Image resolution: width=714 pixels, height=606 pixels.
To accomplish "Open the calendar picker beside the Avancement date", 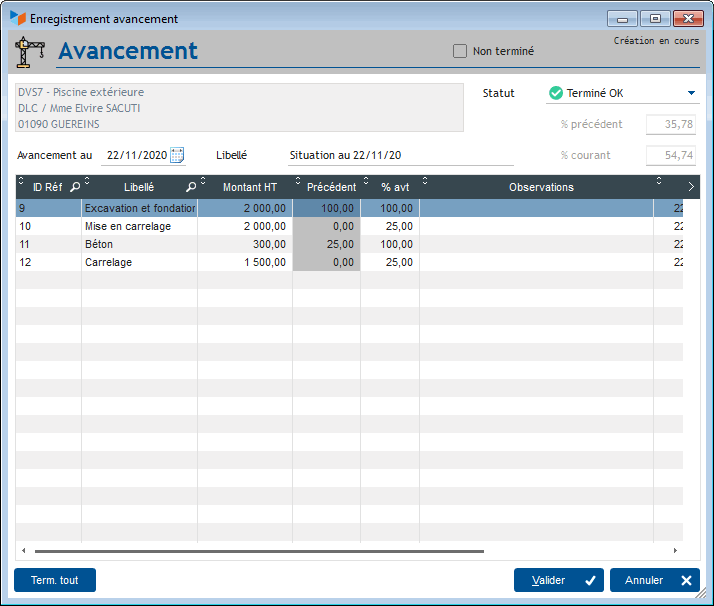I will click(177, 155).
